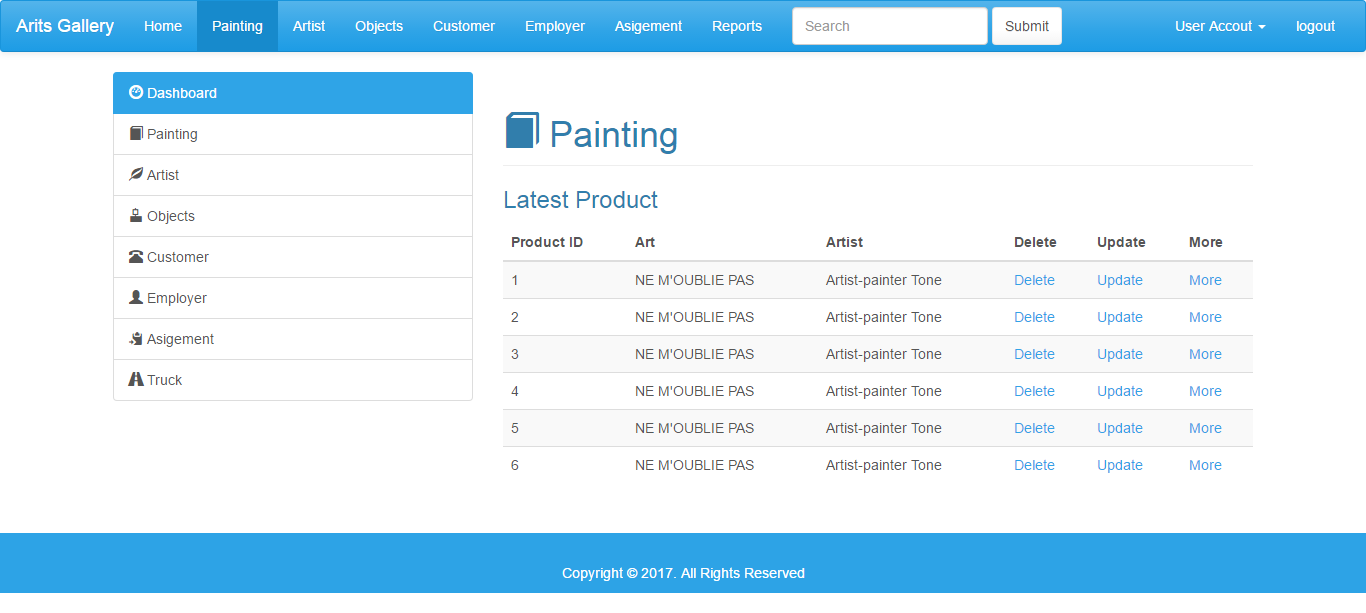Click logout in the top bar
This screenshot has height=613, width=1366.
click(1315, 25)
